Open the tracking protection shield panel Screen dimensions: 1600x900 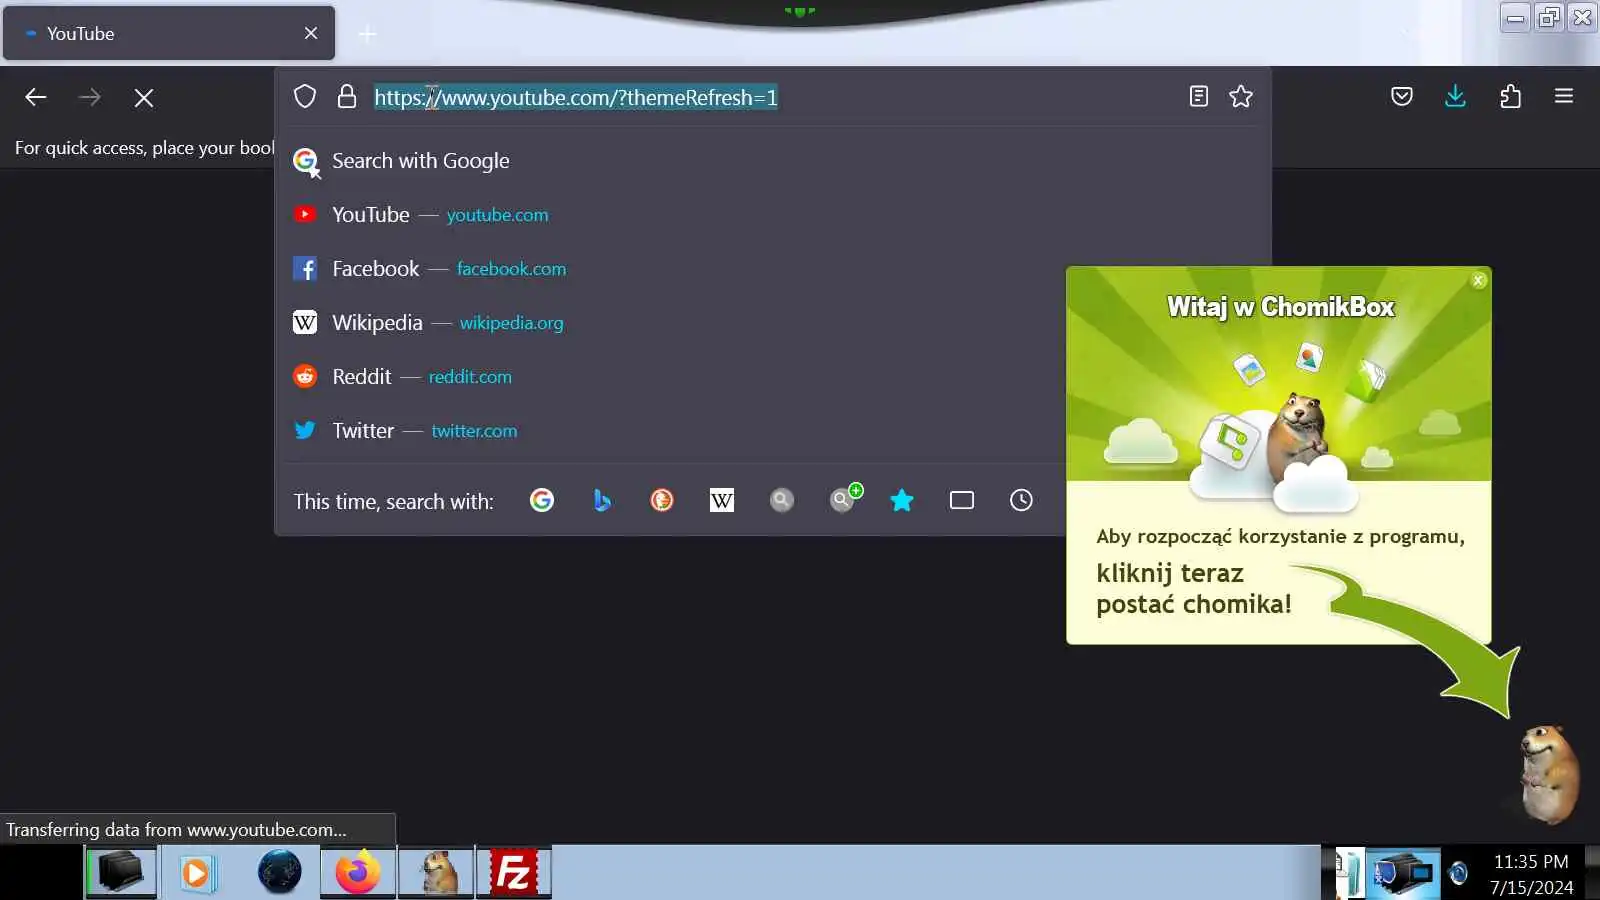coord(305,97)
